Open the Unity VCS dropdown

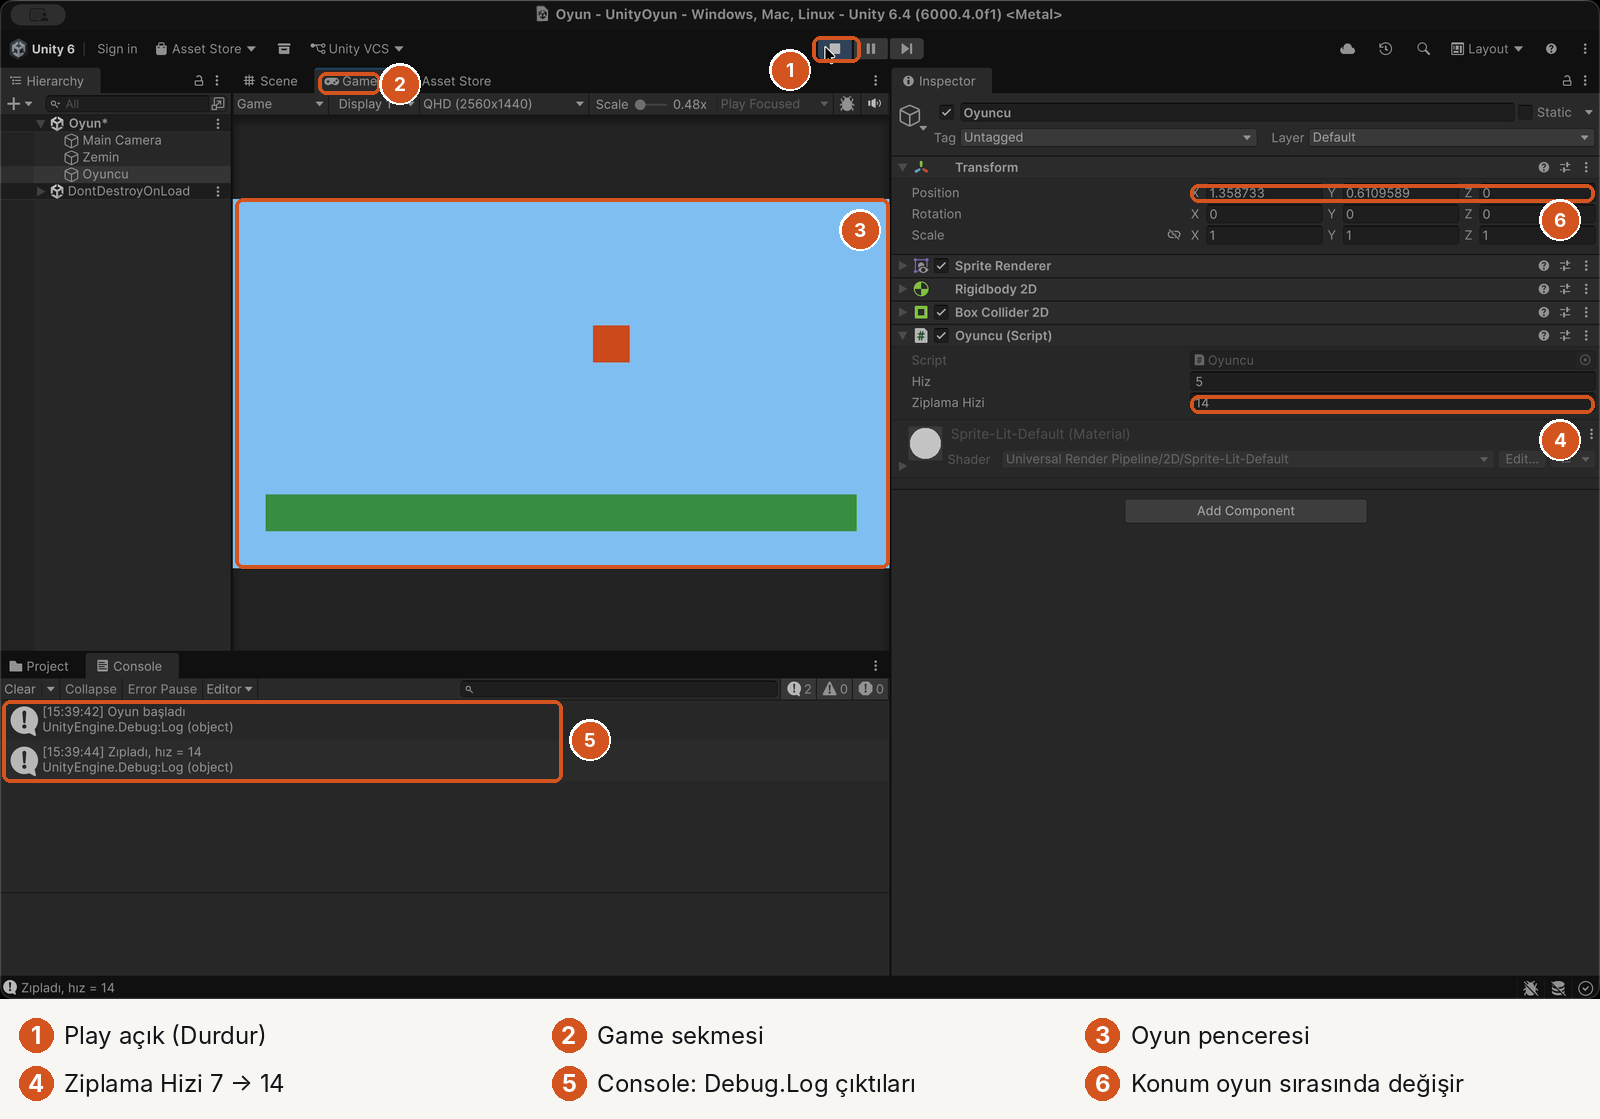[357, 48]
